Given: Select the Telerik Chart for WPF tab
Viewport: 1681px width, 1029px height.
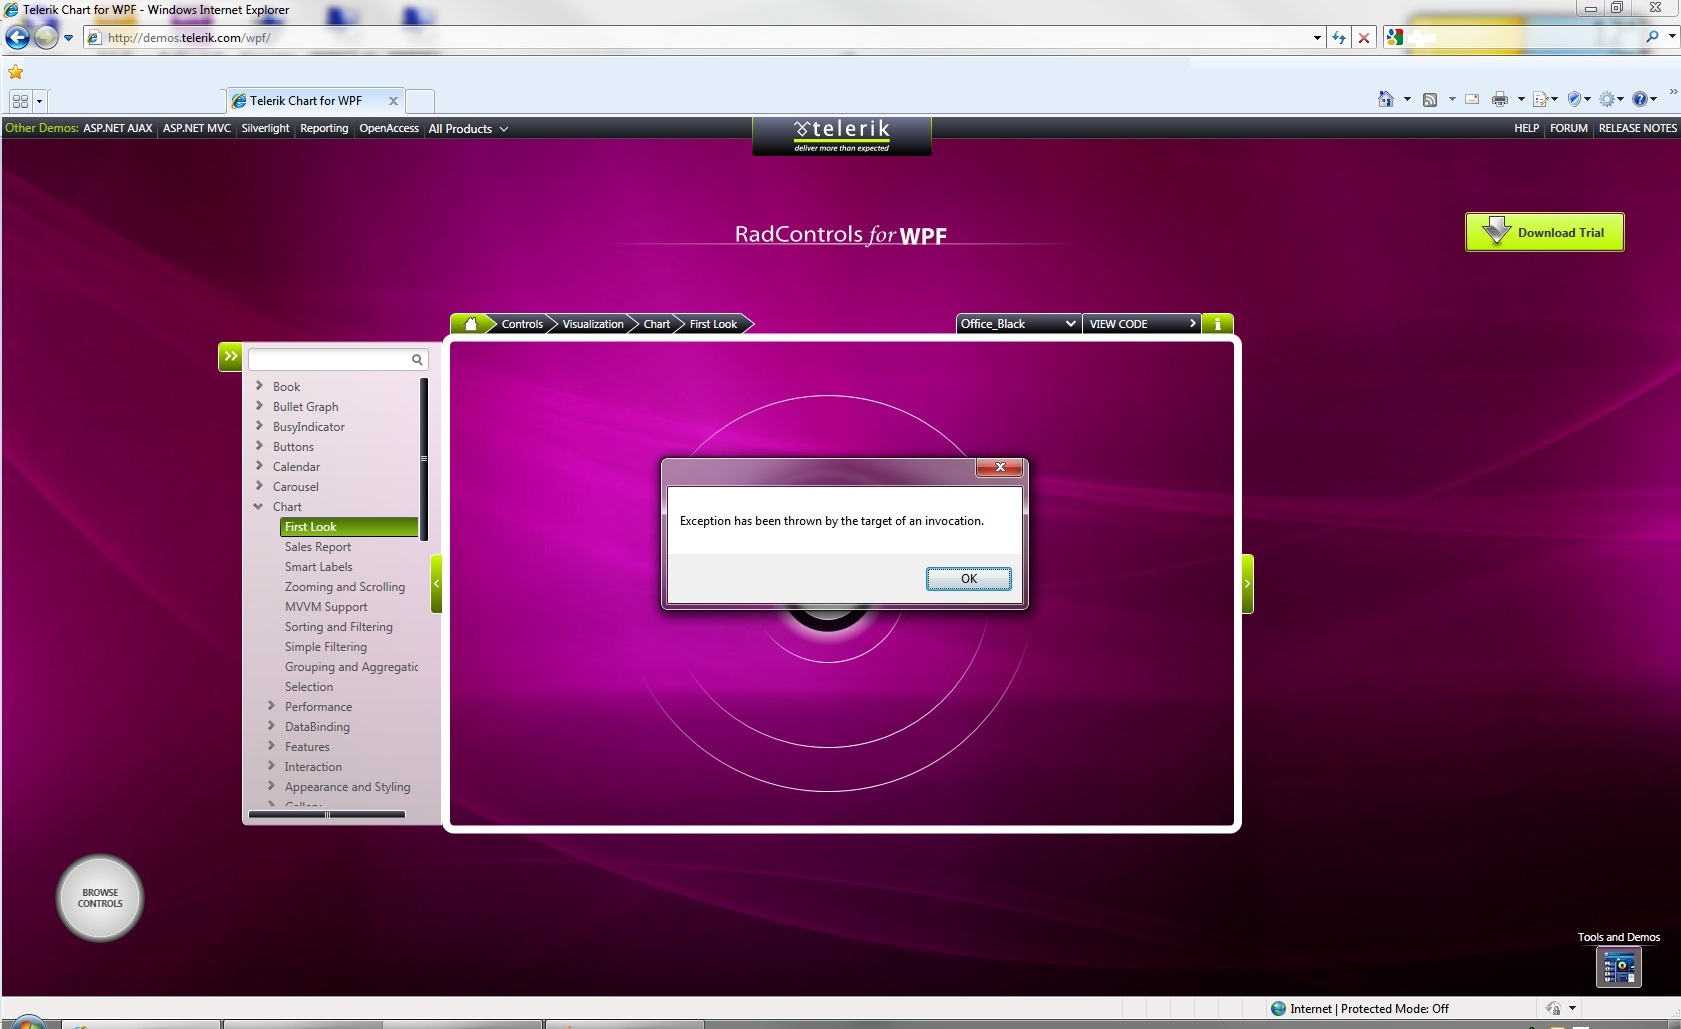Looking at the screenshot, I should pos(315,101).
